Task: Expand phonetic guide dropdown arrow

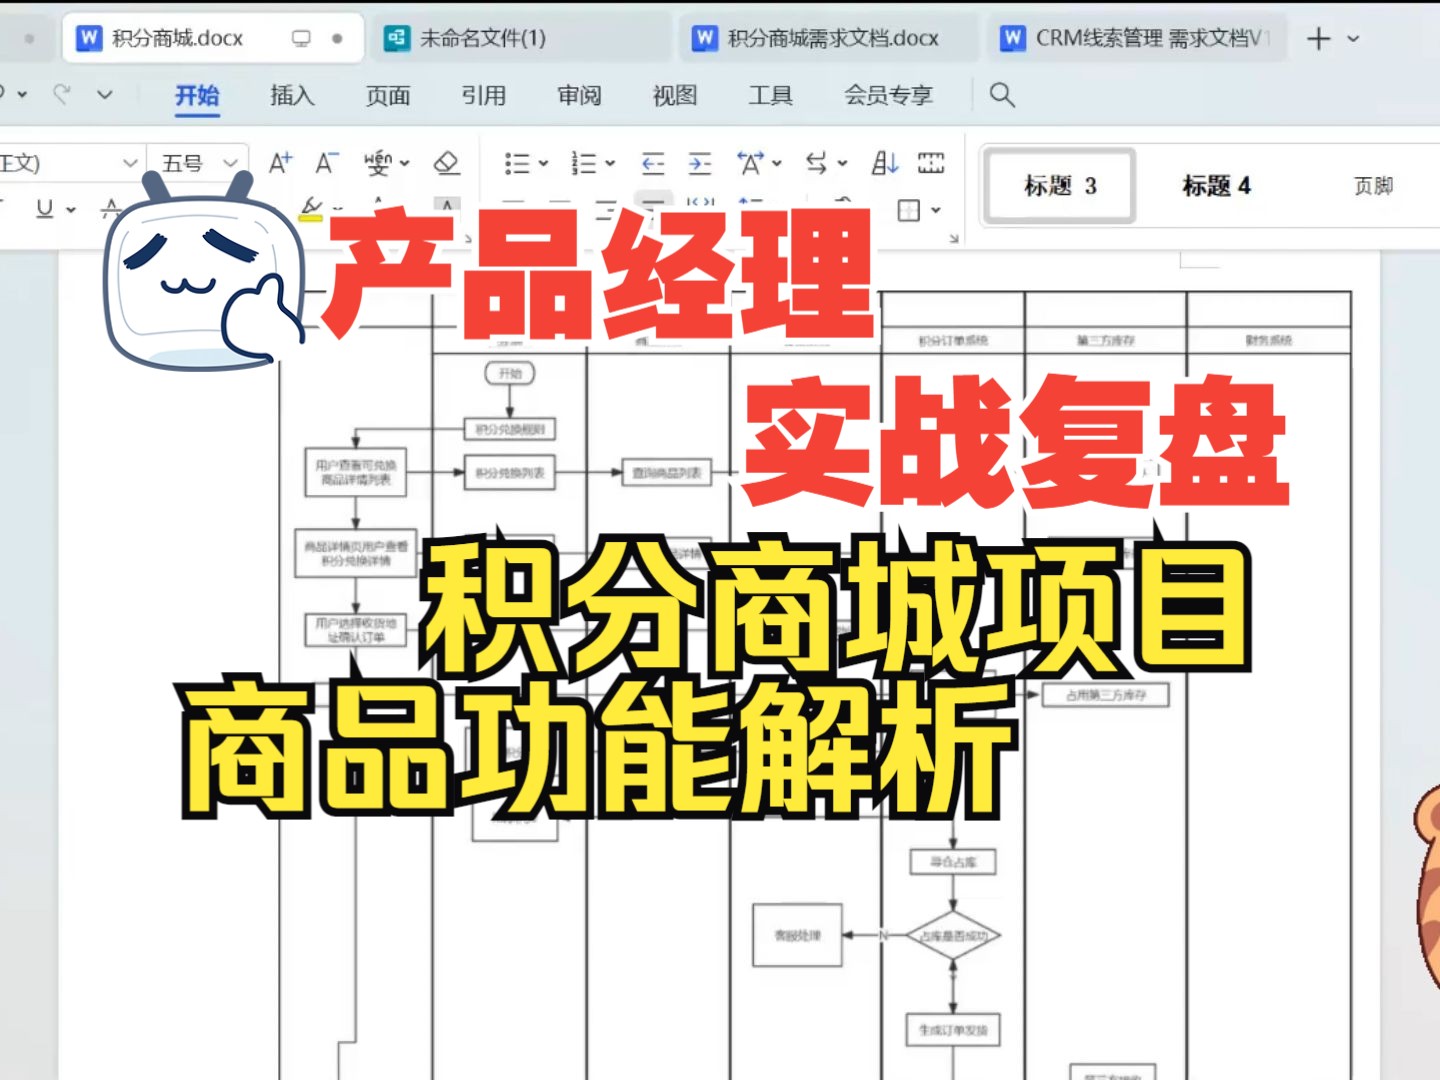Action: [x=404, y=163]
